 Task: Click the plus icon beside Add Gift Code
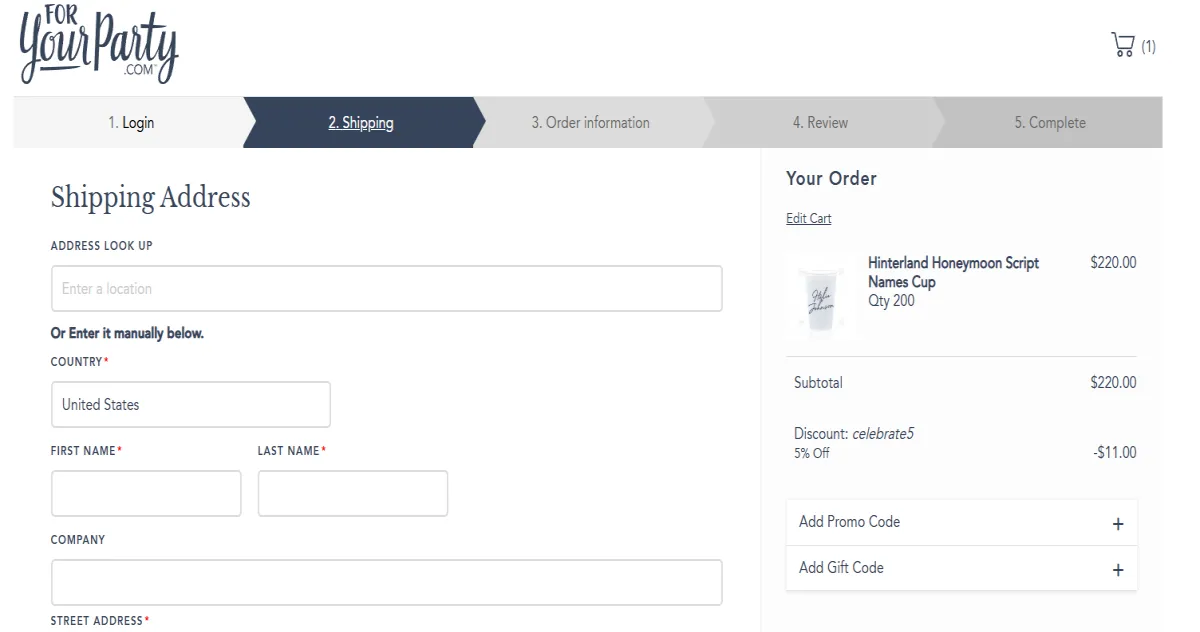pos(1117,569)
